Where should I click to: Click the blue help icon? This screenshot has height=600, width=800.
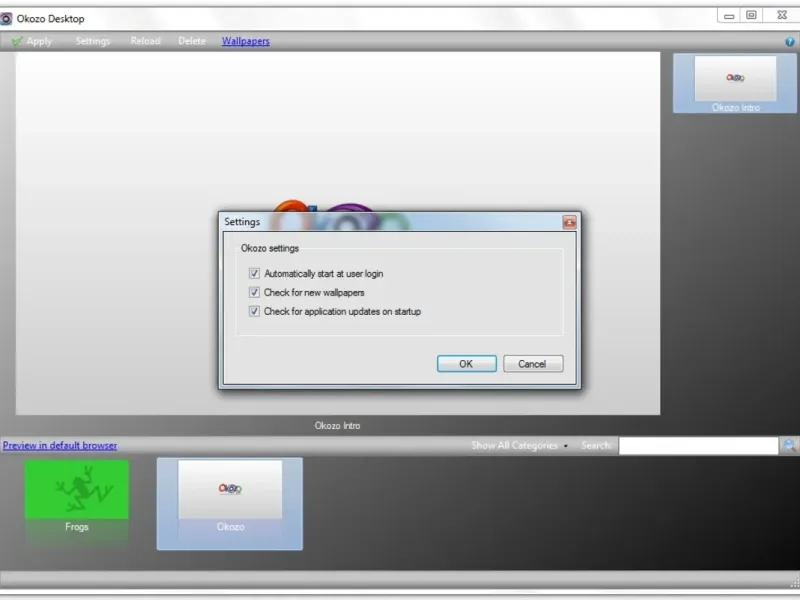point(789,42)
